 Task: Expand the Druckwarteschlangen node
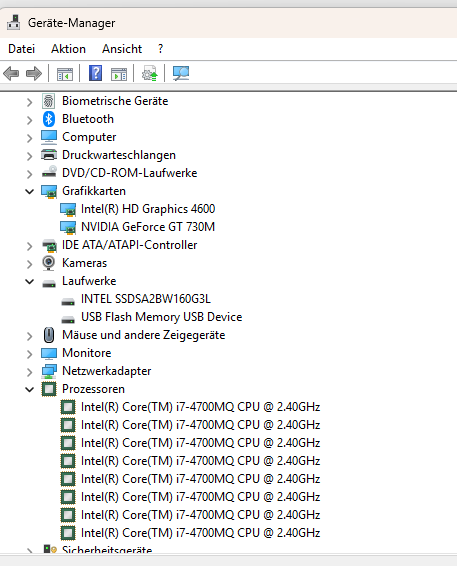pyautogui.click(x=30, y=156)
